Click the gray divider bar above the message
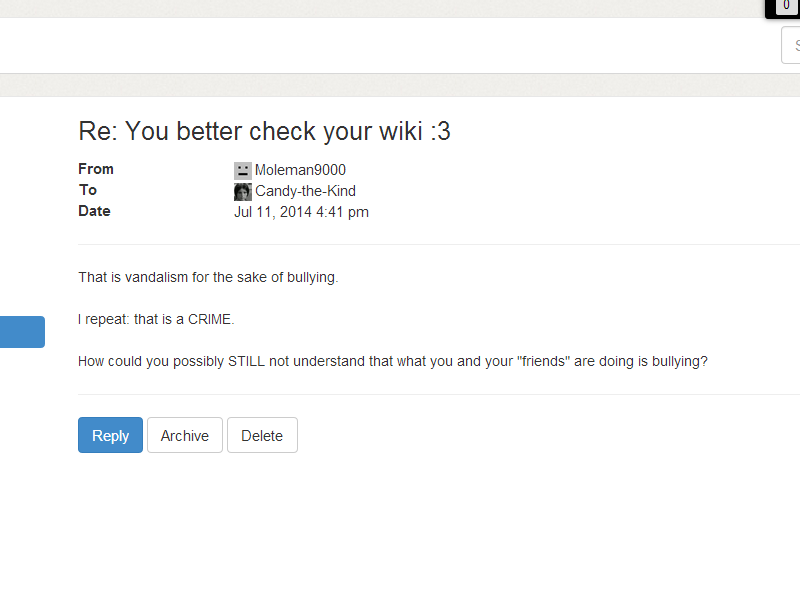This screenshot has width=800, height=600. click(x=400, y=85)
